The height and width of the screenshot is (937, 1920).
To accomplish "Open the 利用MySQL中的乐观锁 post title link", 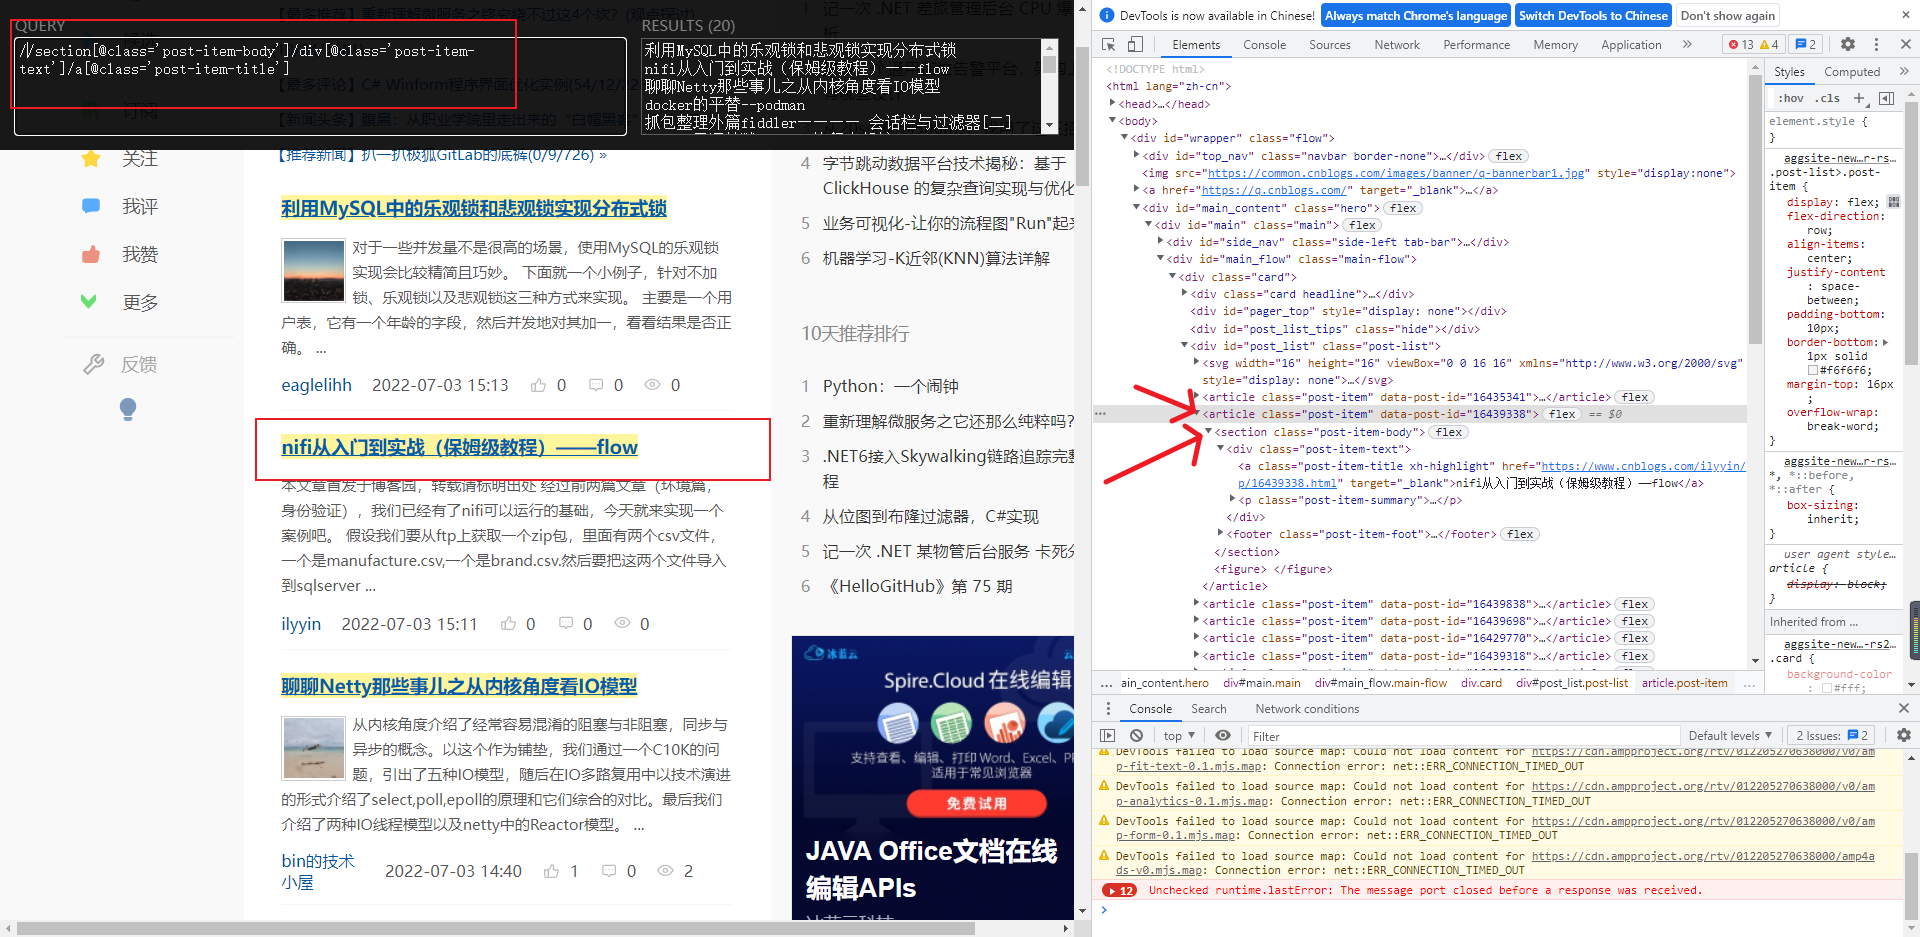I will [x=474, y=208].
